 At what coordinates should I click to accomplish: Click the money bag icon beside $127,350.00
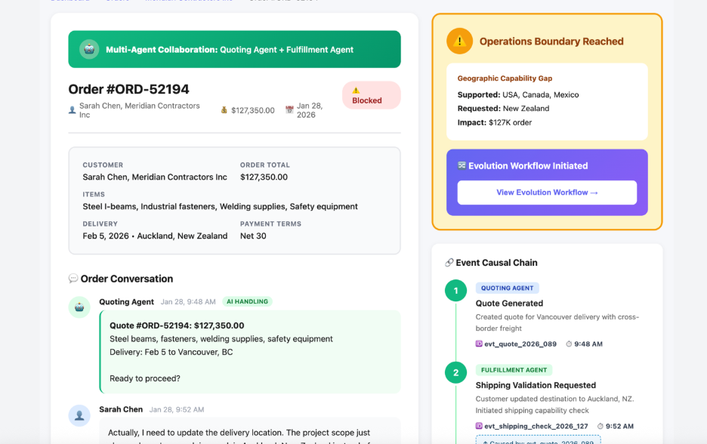coord(224,110)
